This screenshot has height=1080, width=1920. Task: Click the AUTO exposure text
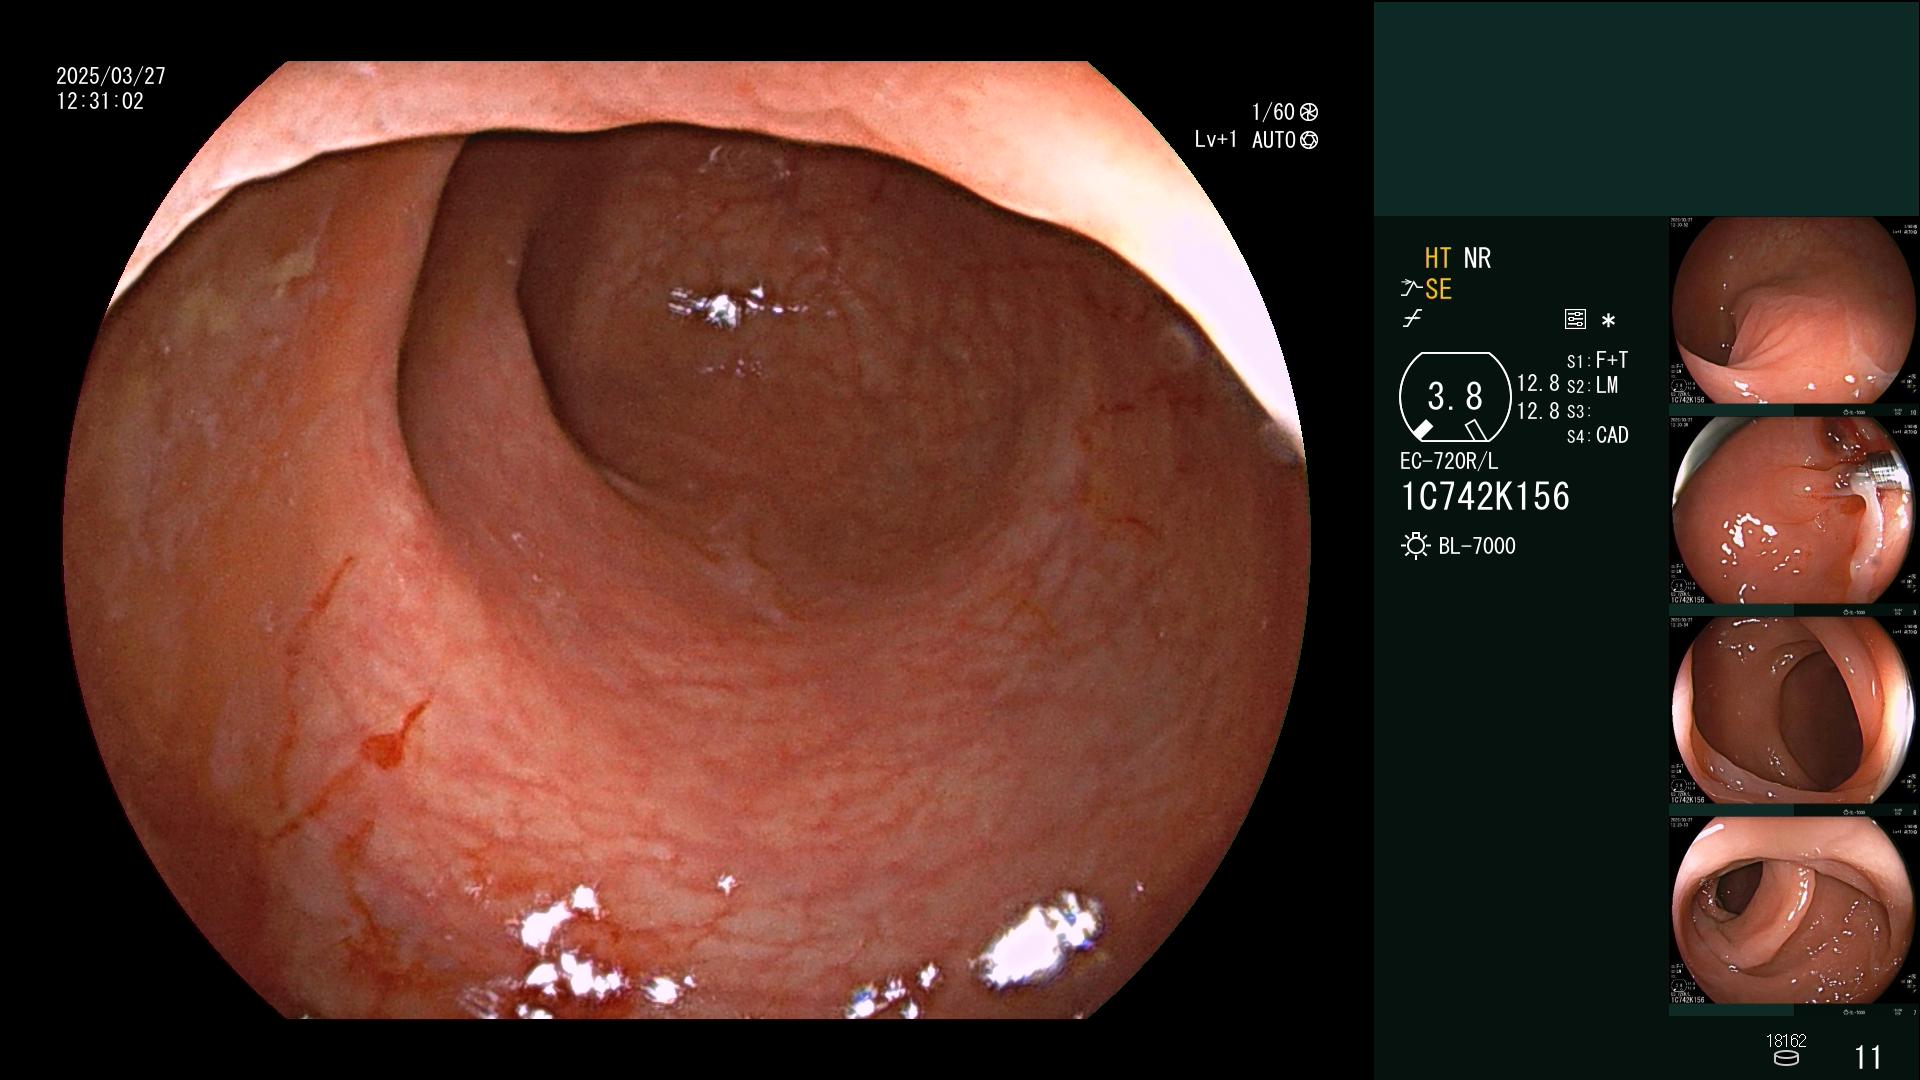1274,140
